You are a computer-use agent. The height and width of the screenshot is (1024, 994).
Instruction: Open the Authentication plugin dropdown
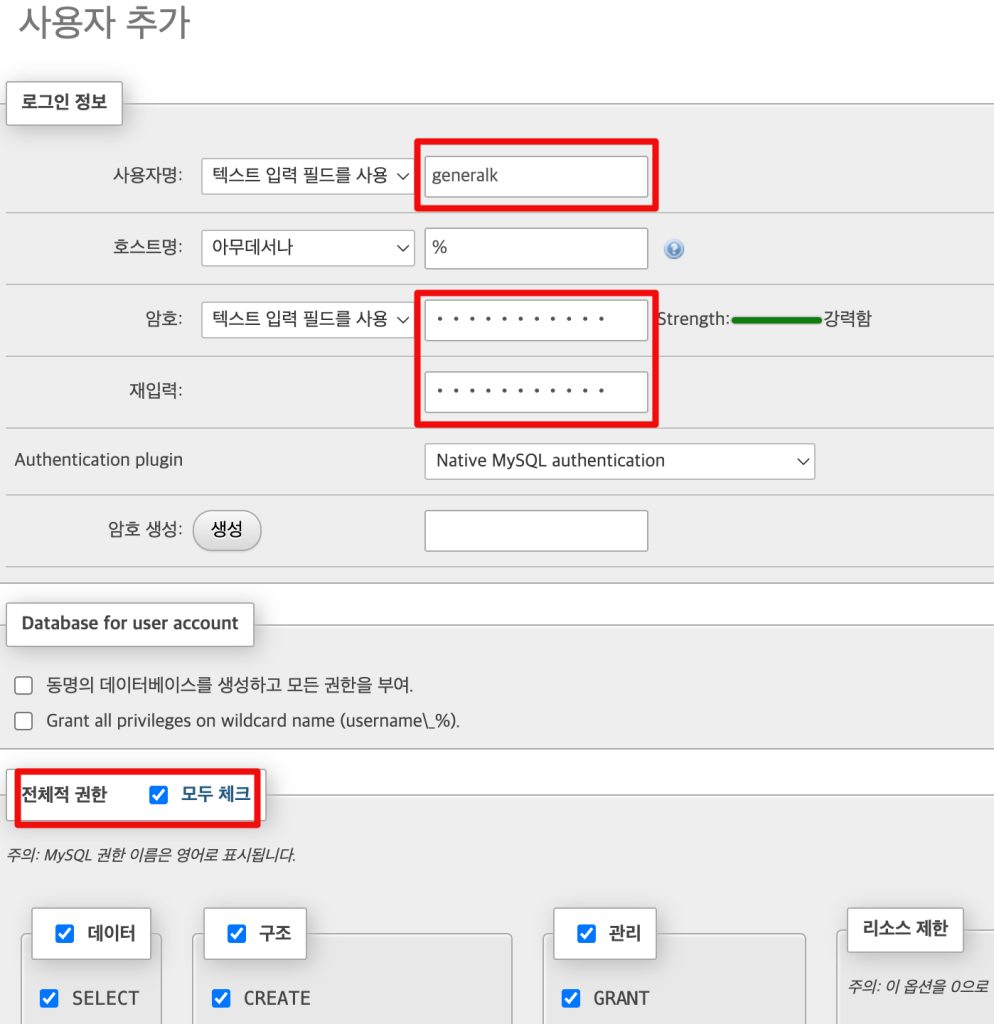click(619, 461)
